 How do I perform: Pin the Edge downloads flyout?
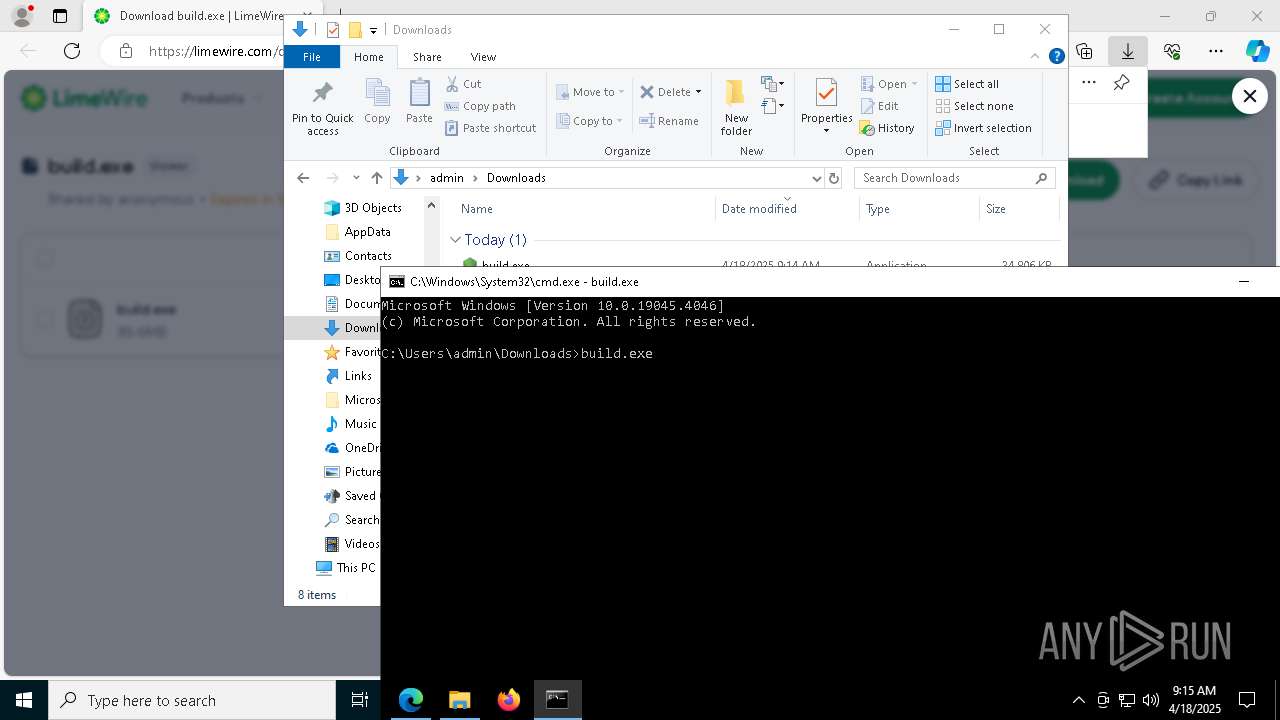click(1122, 83)
